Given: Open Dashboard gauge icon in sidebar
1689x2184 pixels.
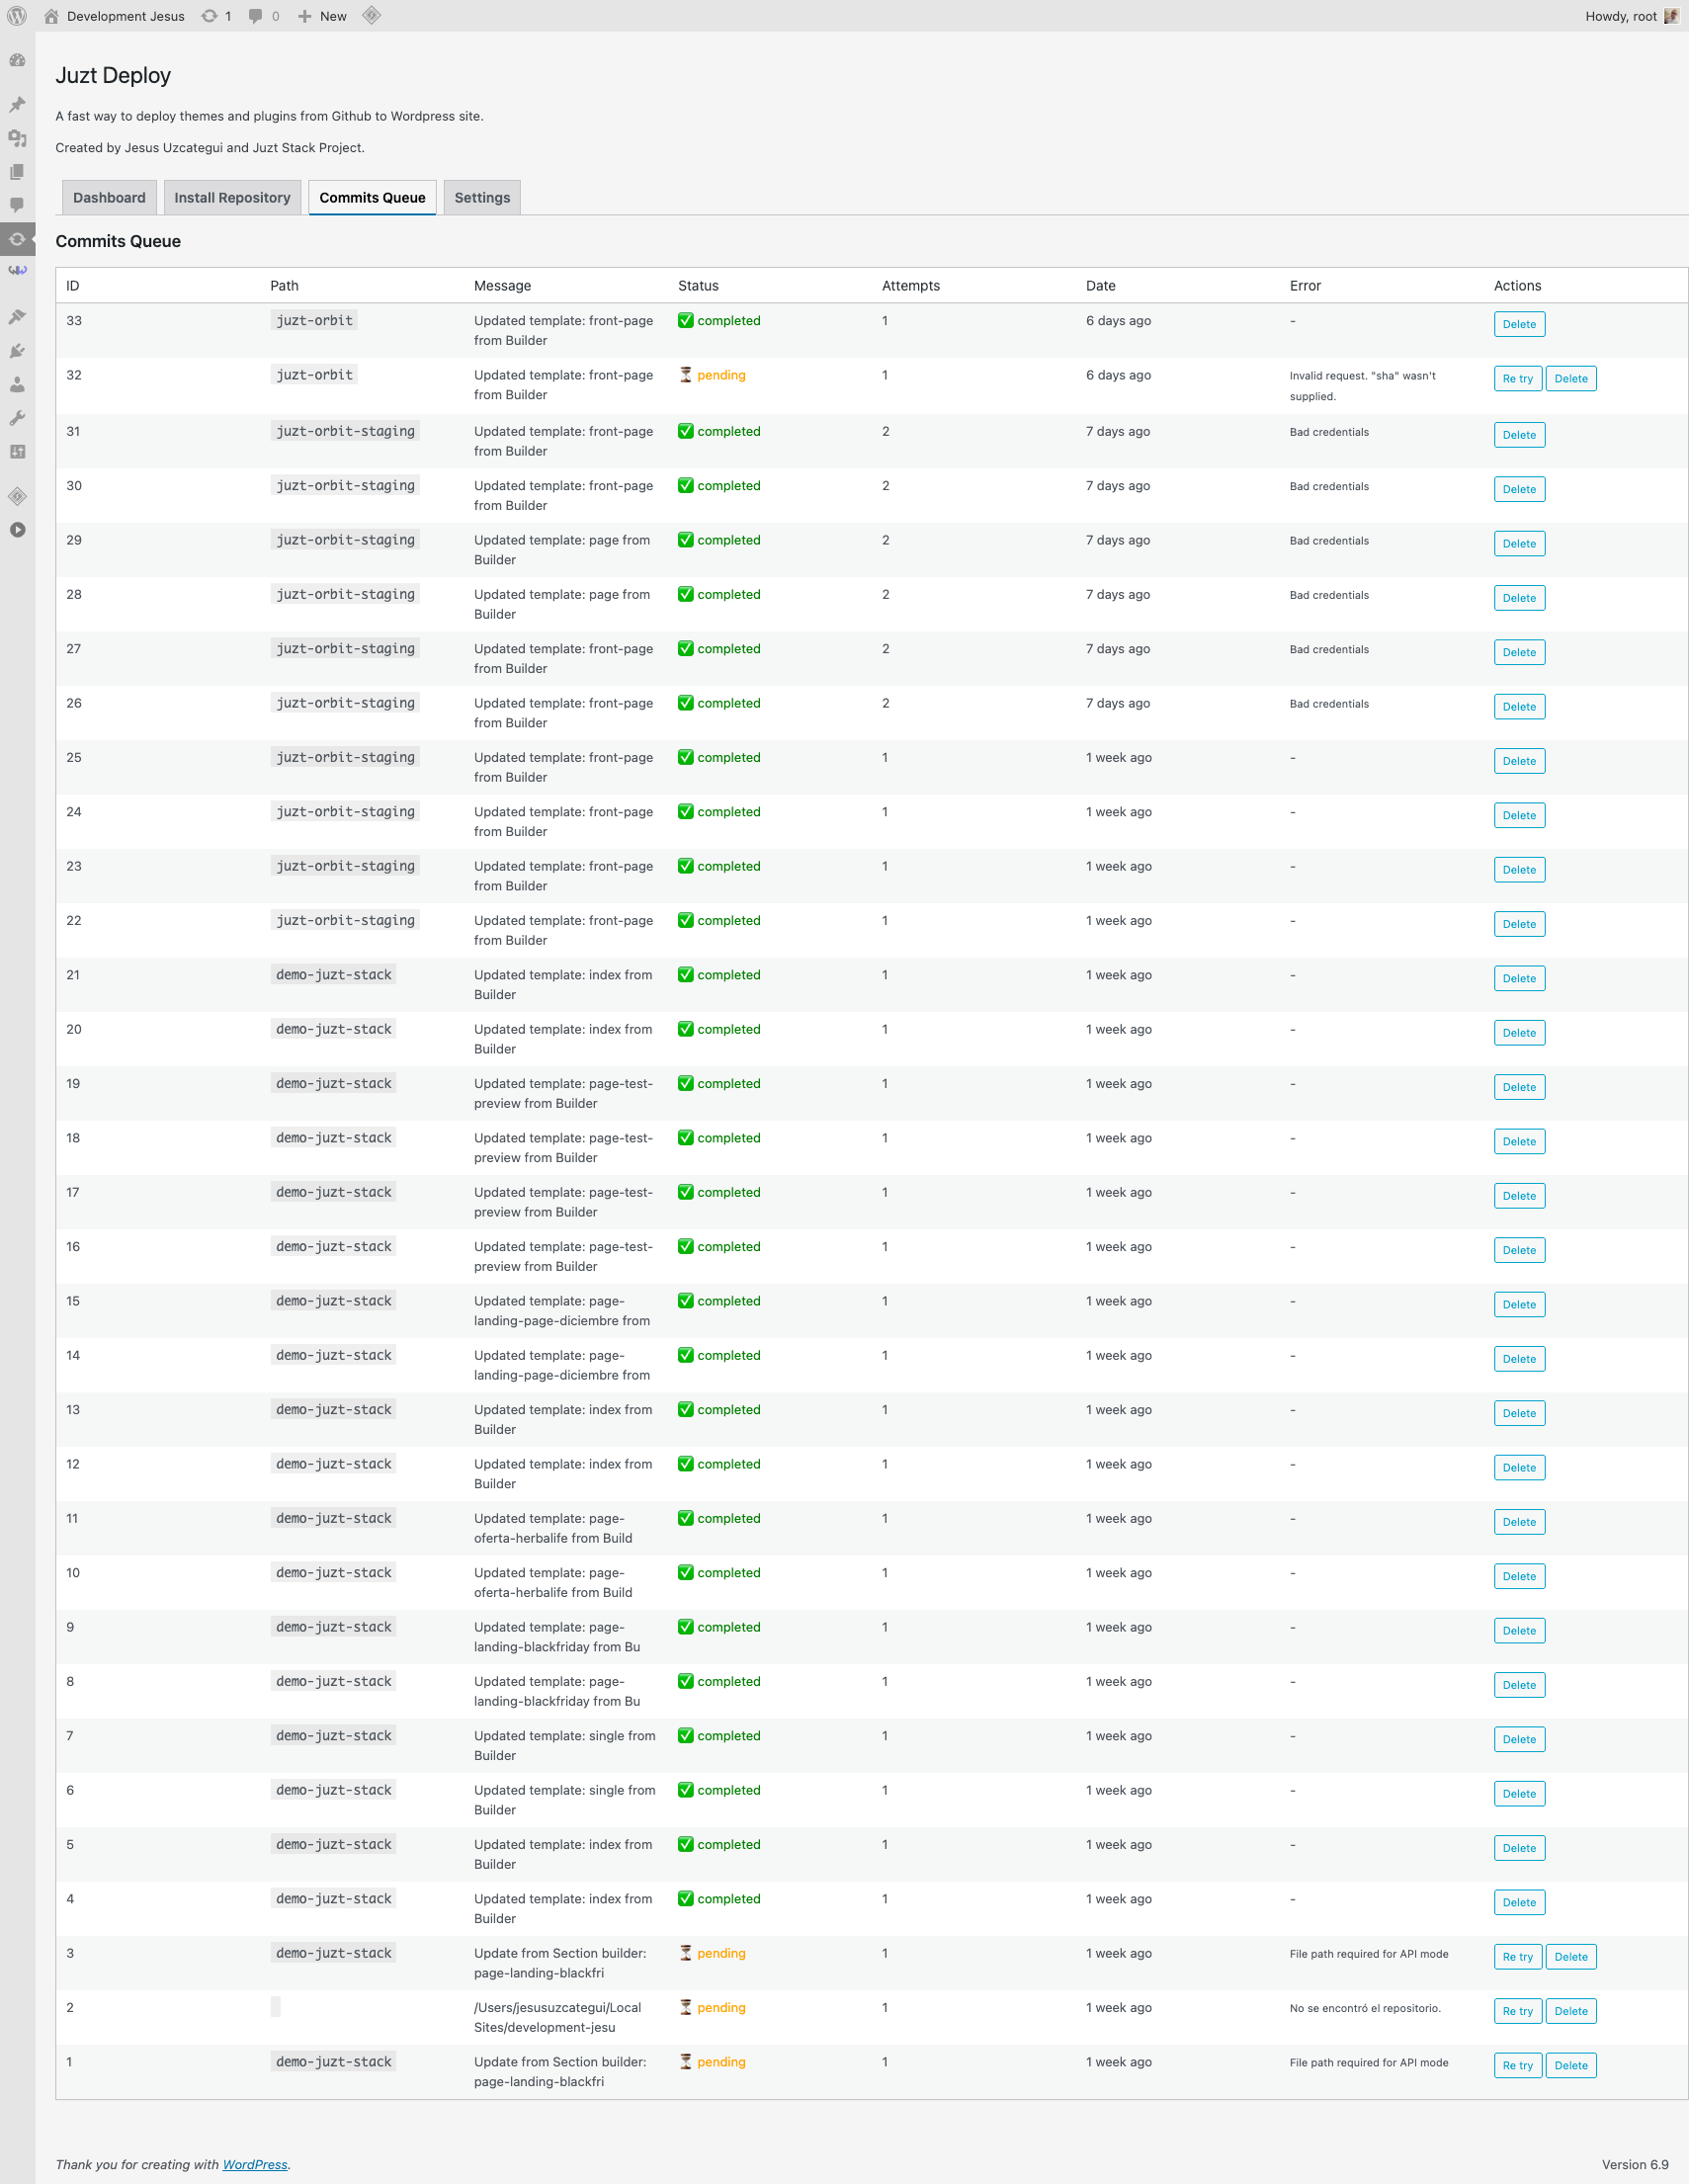Looking at the screenshot, I should tap(17, 60).
